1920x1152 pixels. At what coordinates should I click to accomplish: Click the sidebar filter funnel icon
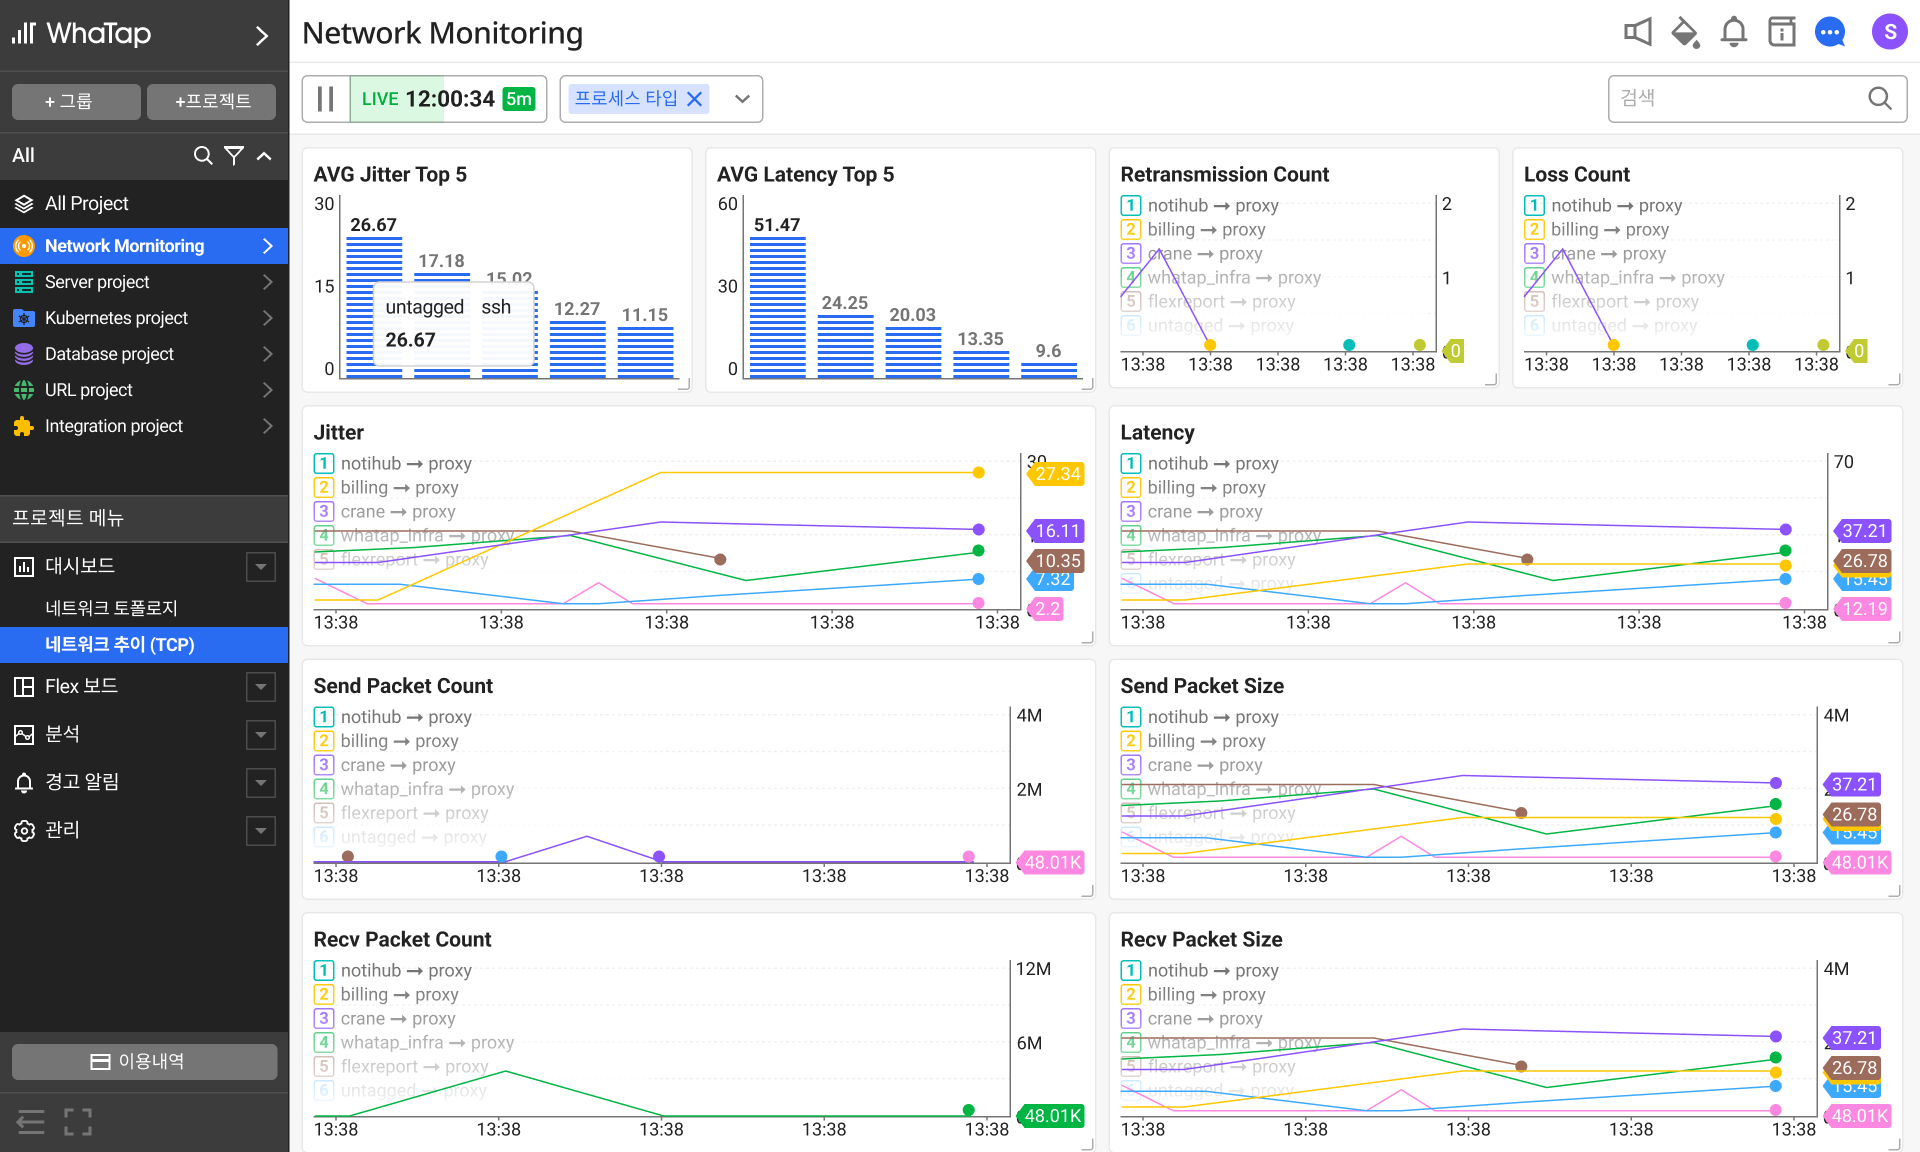click(x=234, y=156)
